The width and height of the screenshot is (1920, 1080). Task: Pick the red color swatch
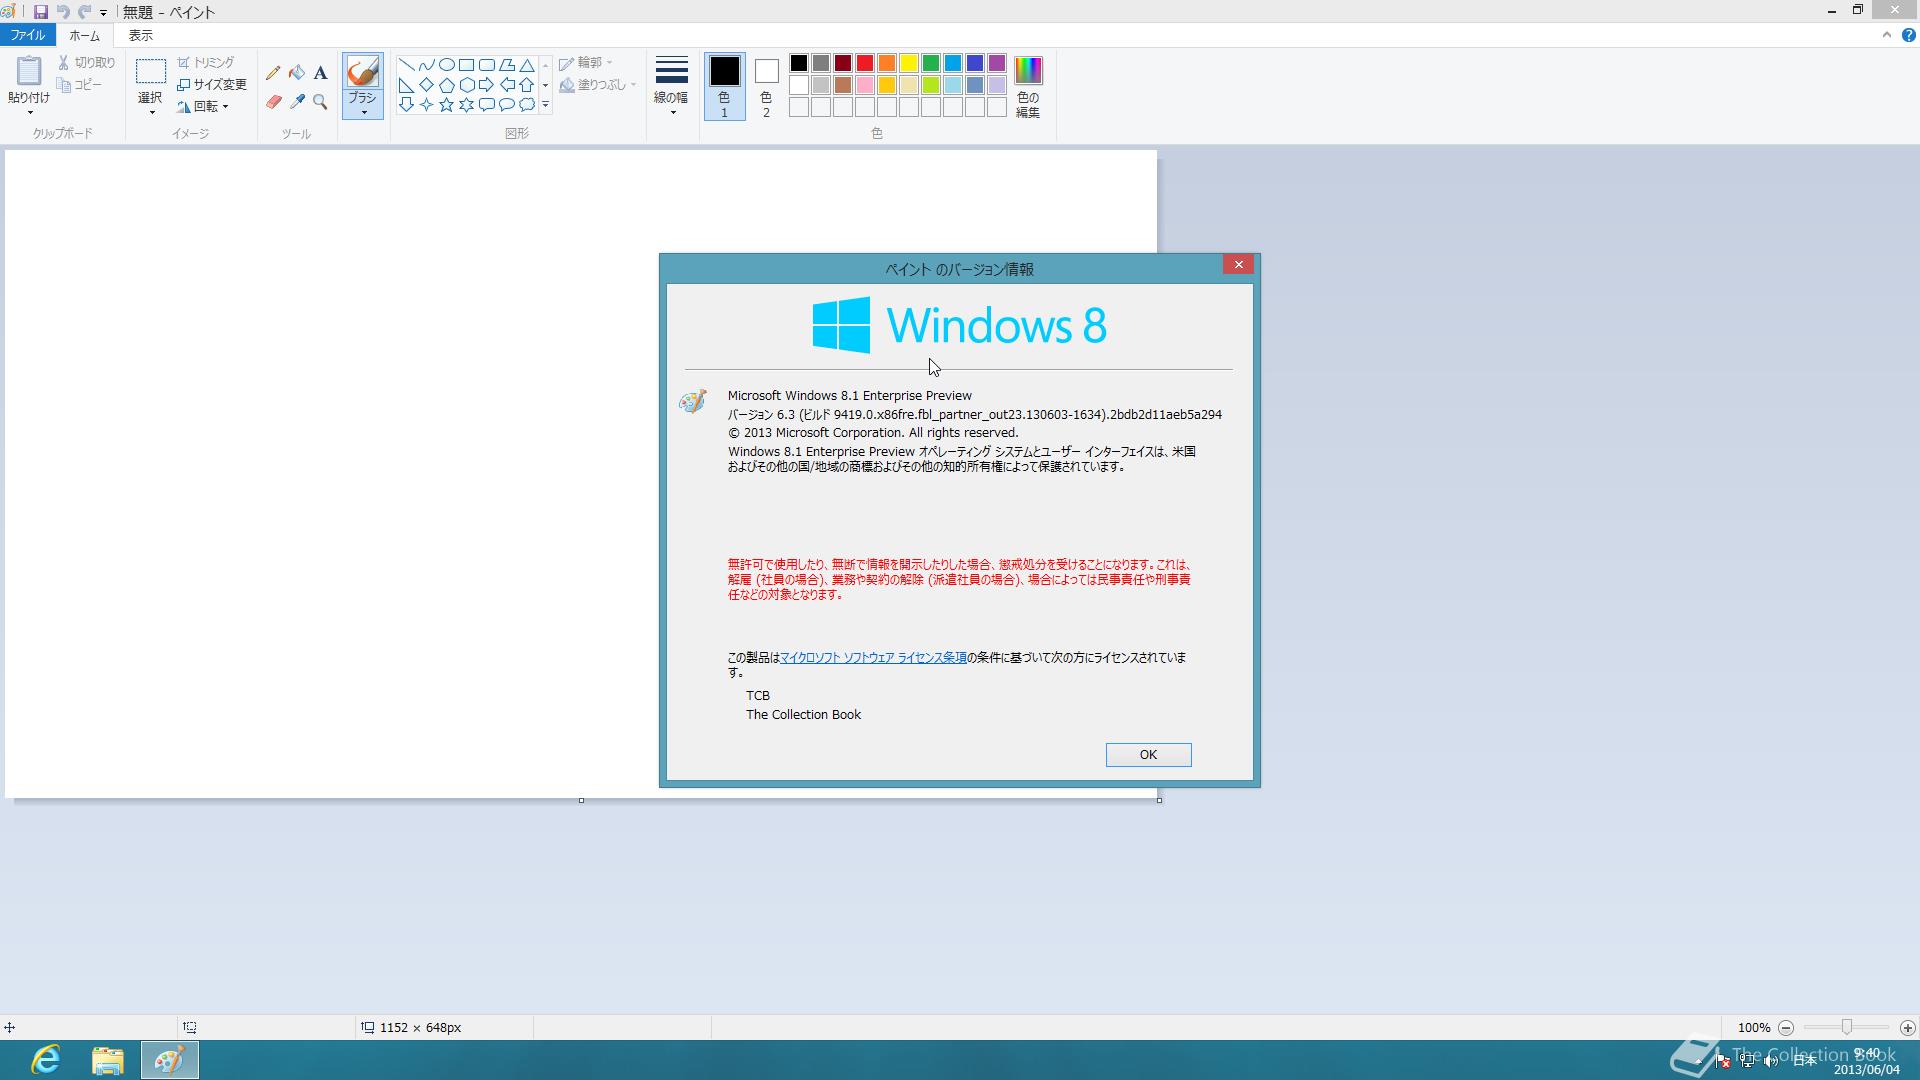(865, 63)
